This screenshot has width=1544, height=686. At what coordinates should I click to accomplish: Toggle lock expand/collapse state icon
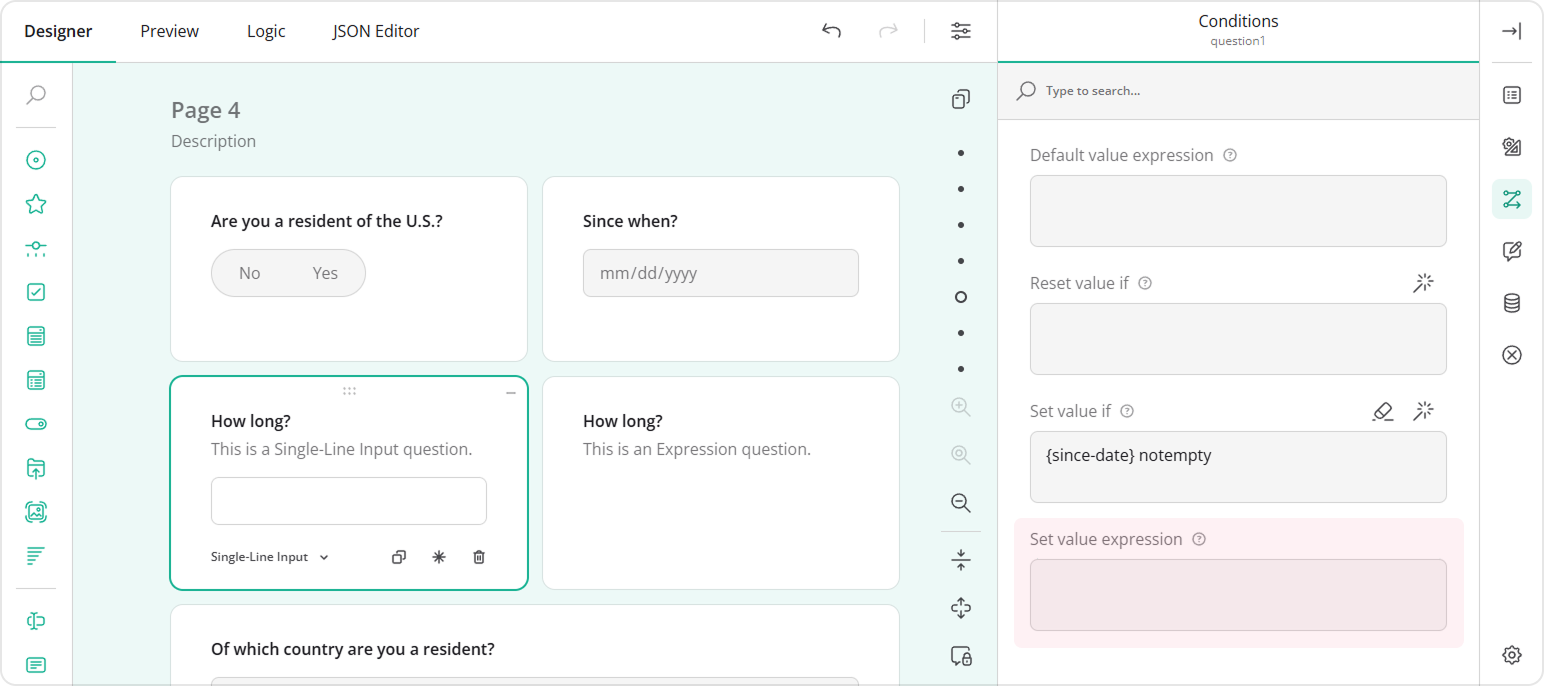click(x=961, y=656)
